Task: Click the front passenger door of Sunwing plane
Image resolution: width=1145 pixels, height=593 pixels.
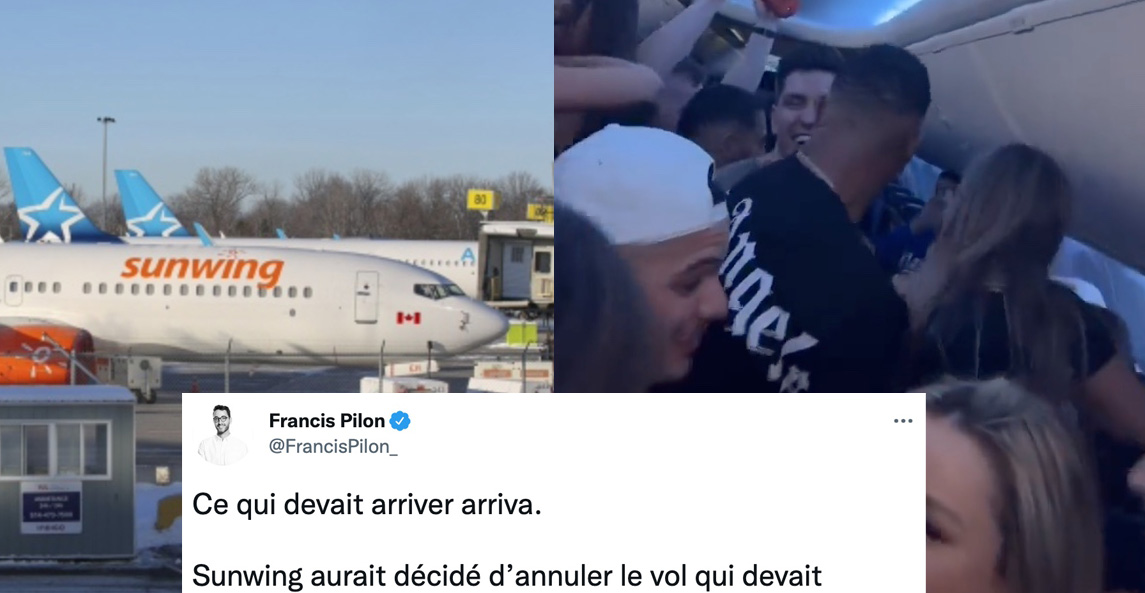Action: [x=367, y=296]
